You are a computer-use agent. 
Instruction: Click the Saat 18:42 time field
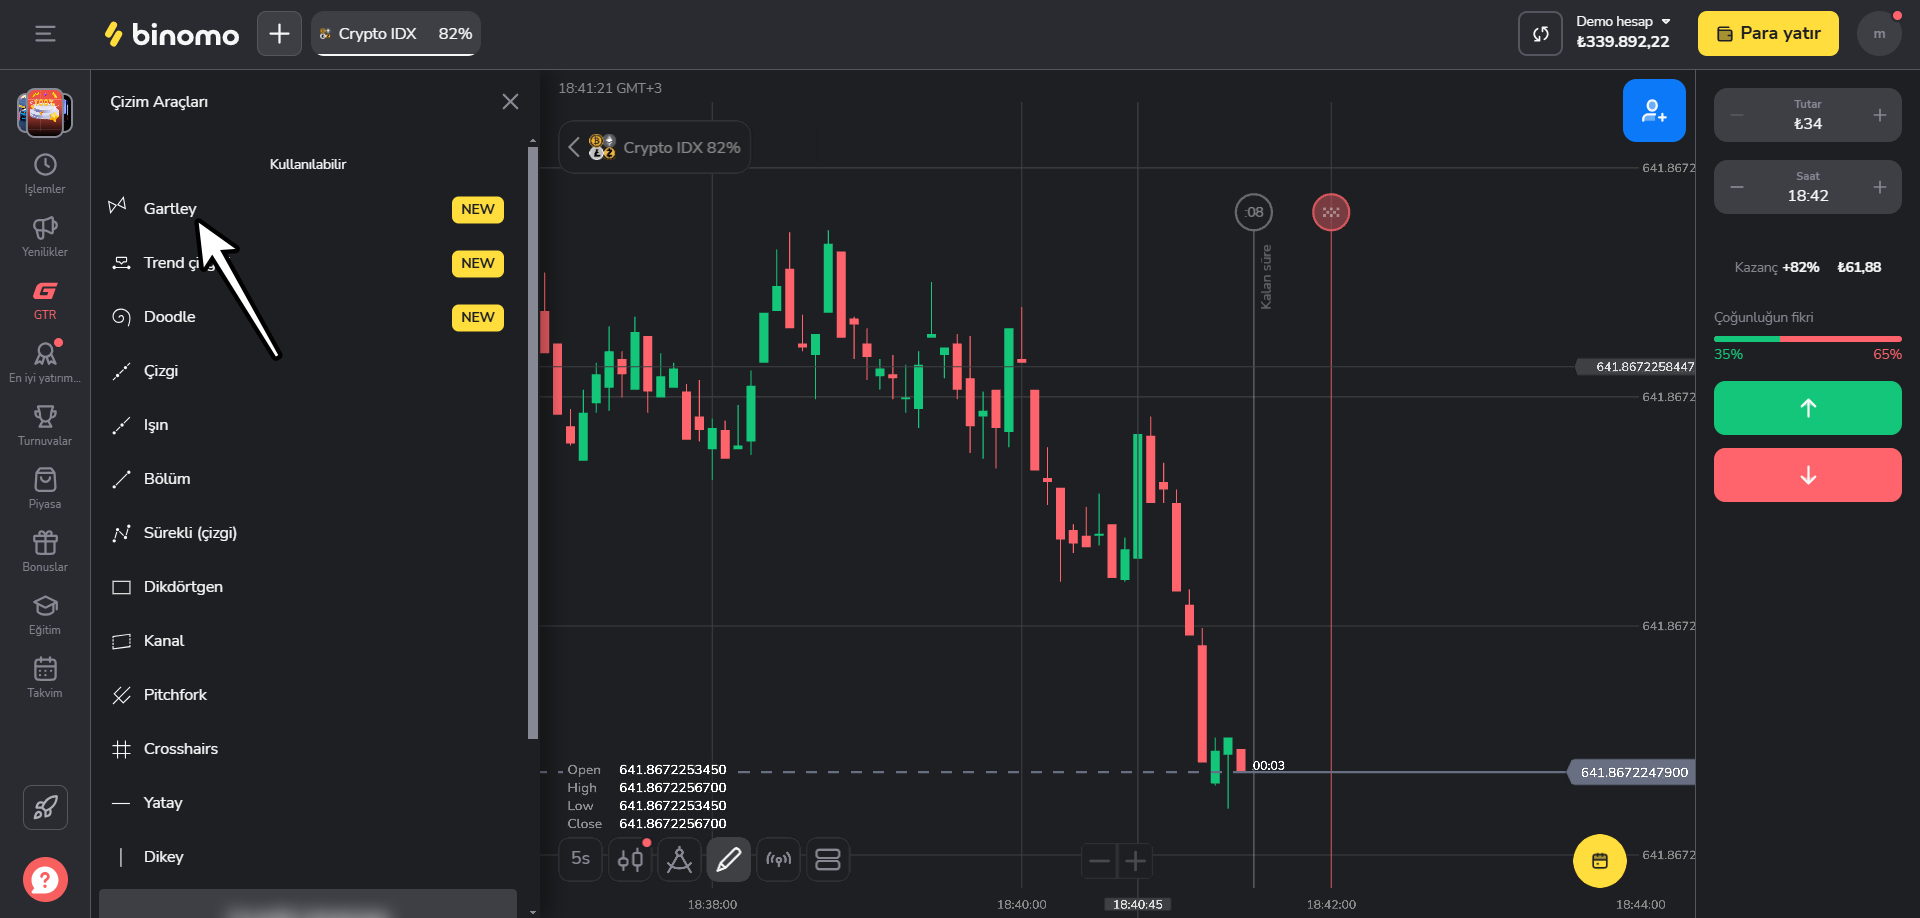click(1808, 187)
